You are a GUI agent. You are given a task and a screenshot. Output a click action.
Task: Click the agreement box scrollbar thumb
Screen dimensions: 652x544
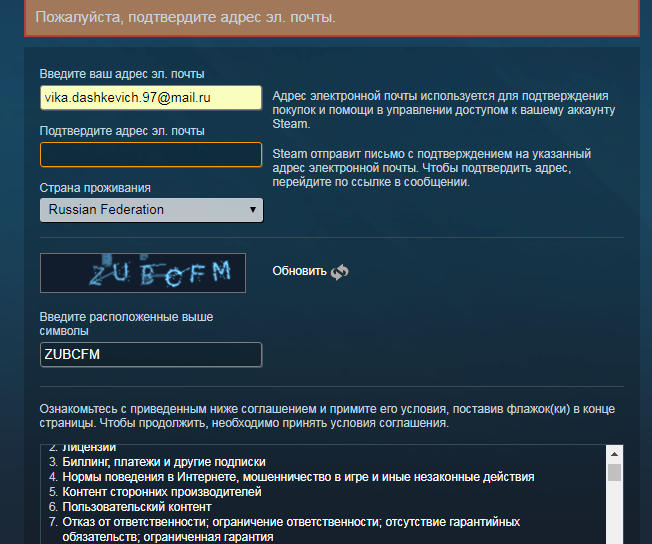point(614,473)
